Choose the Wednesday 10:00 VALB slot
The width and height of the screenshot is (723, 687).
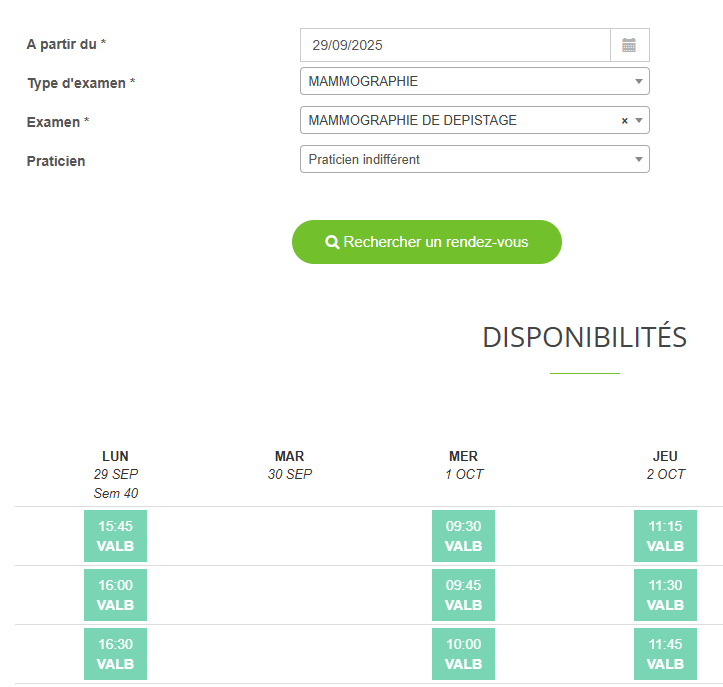(x=463, y=654)
